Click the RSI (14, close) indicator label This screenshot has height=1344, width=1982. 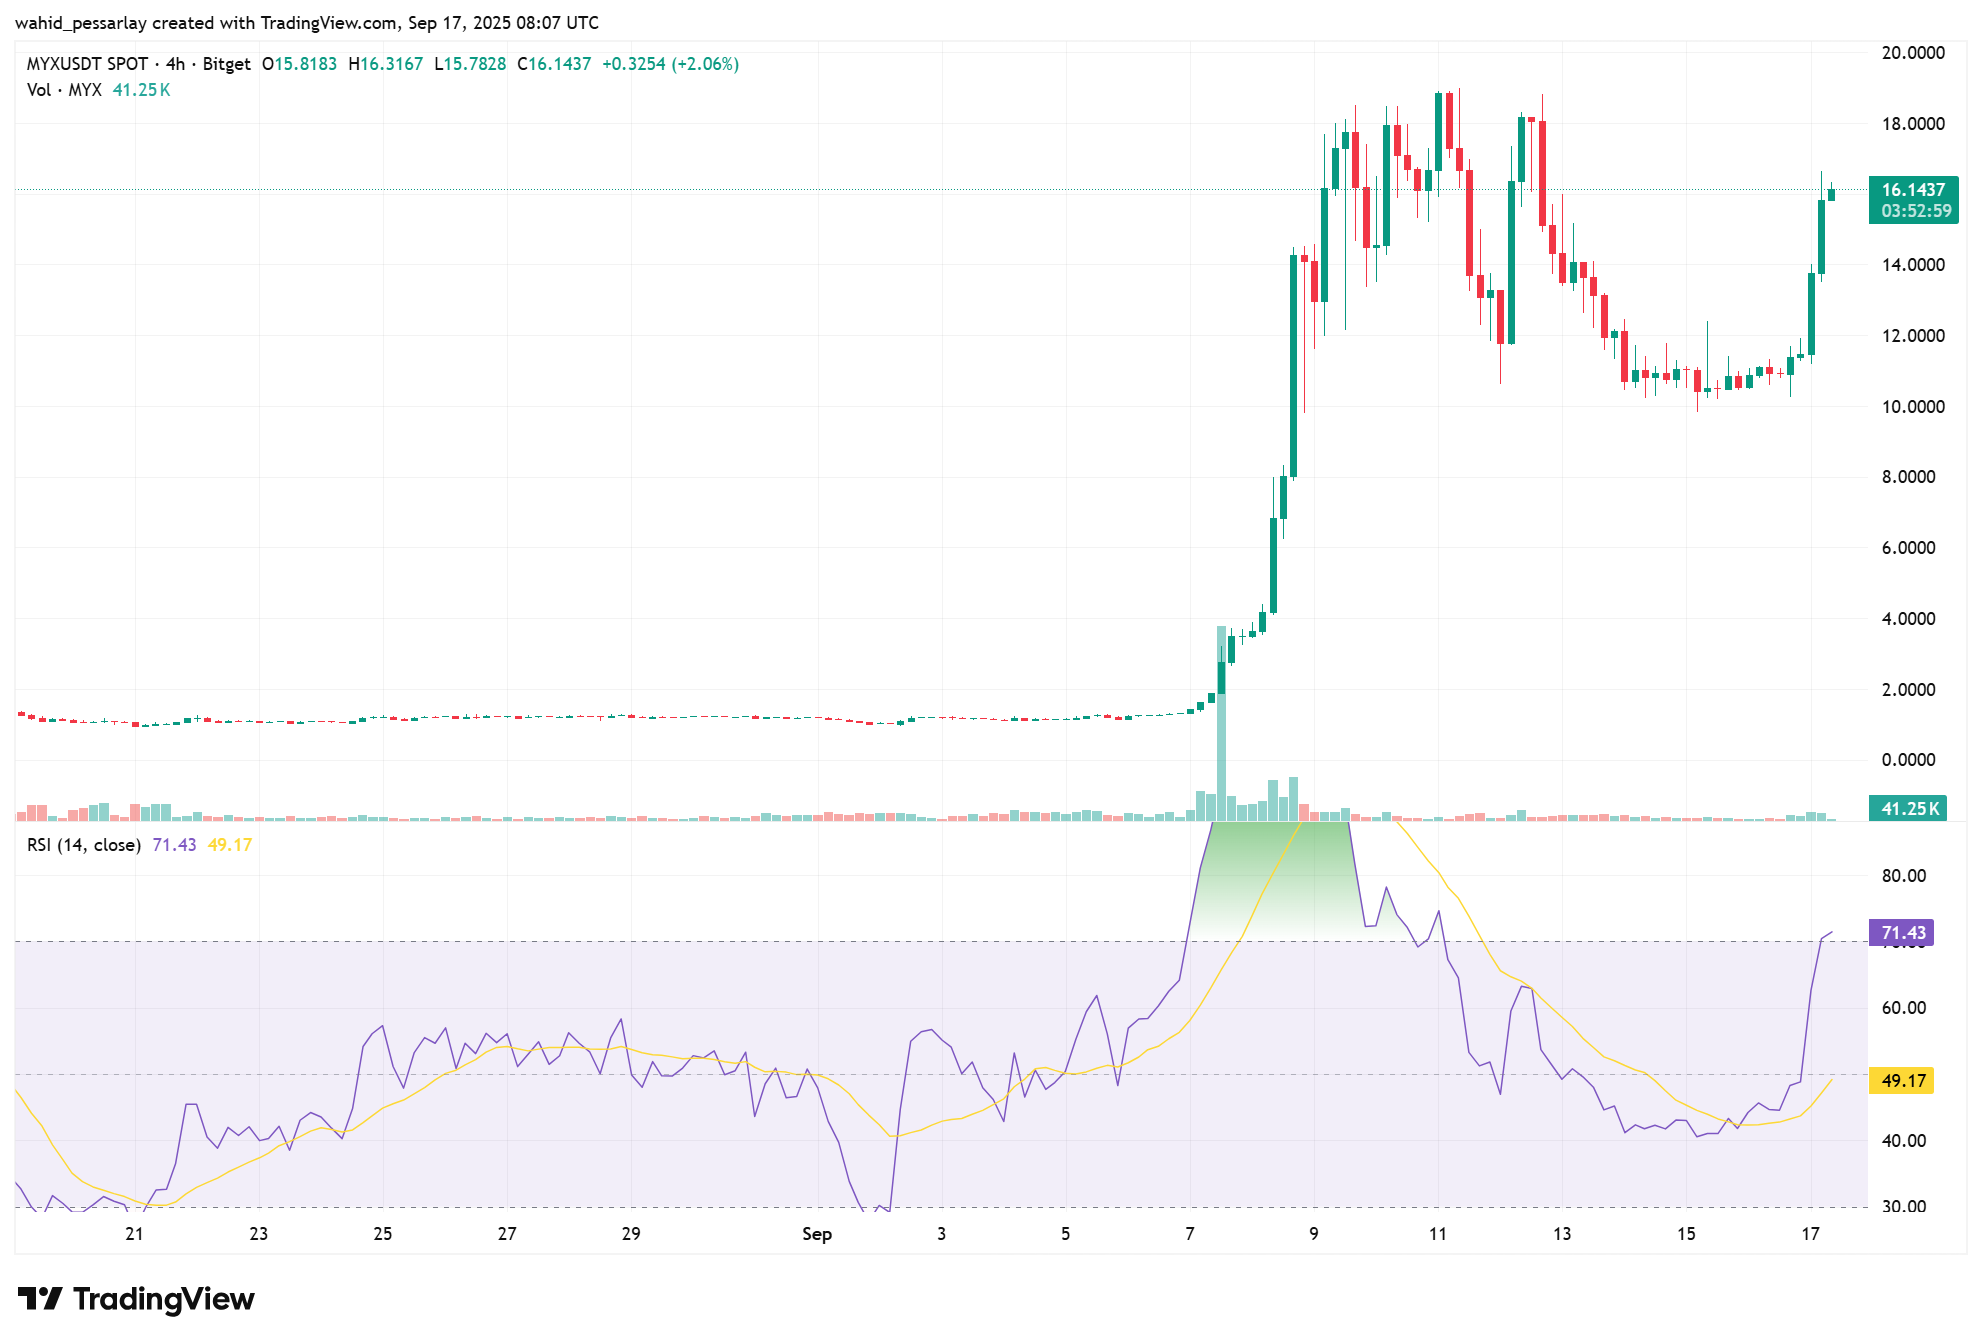coord(83,845)
